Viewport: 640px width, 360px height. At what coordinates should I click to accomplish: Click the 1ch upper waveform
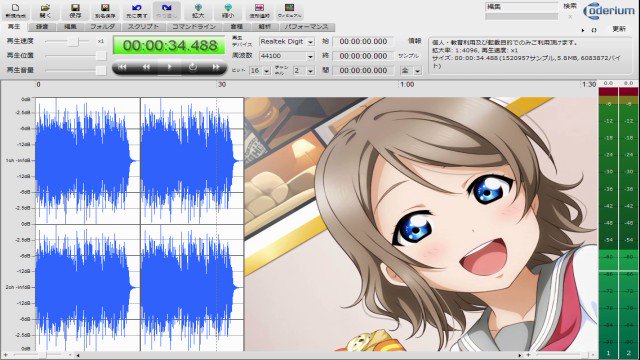140,160
